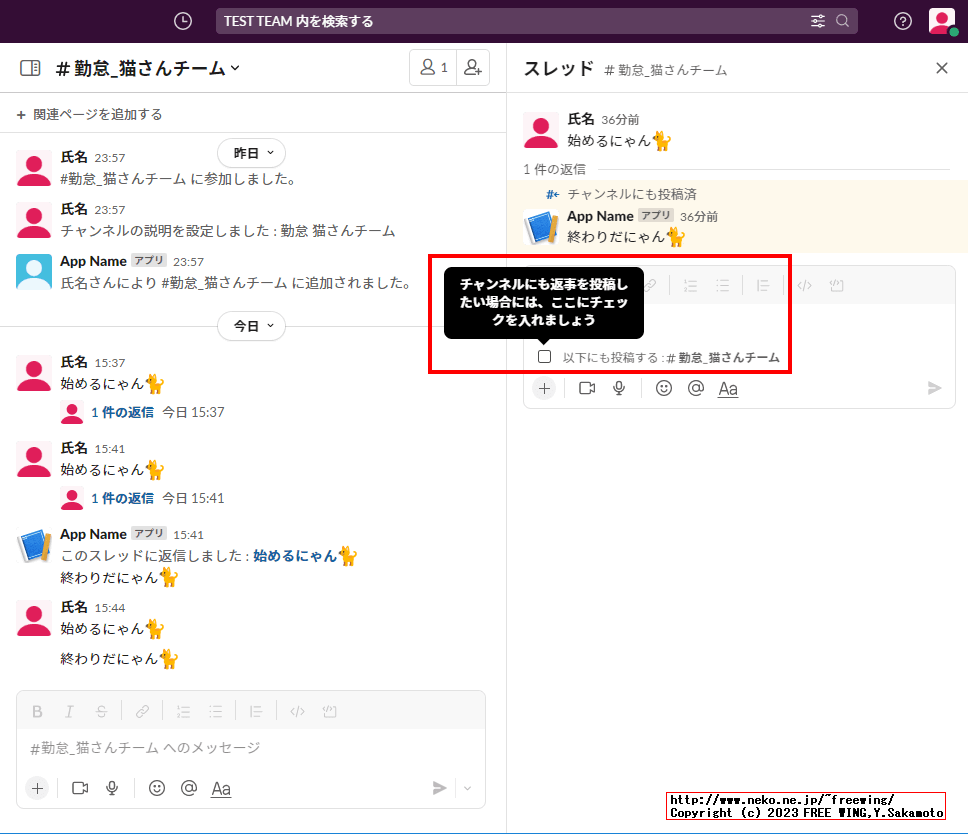Open the history menu next to search
The height and width of the screenshot is (834, 968).
pyautogui.click(x=182, y=20)
